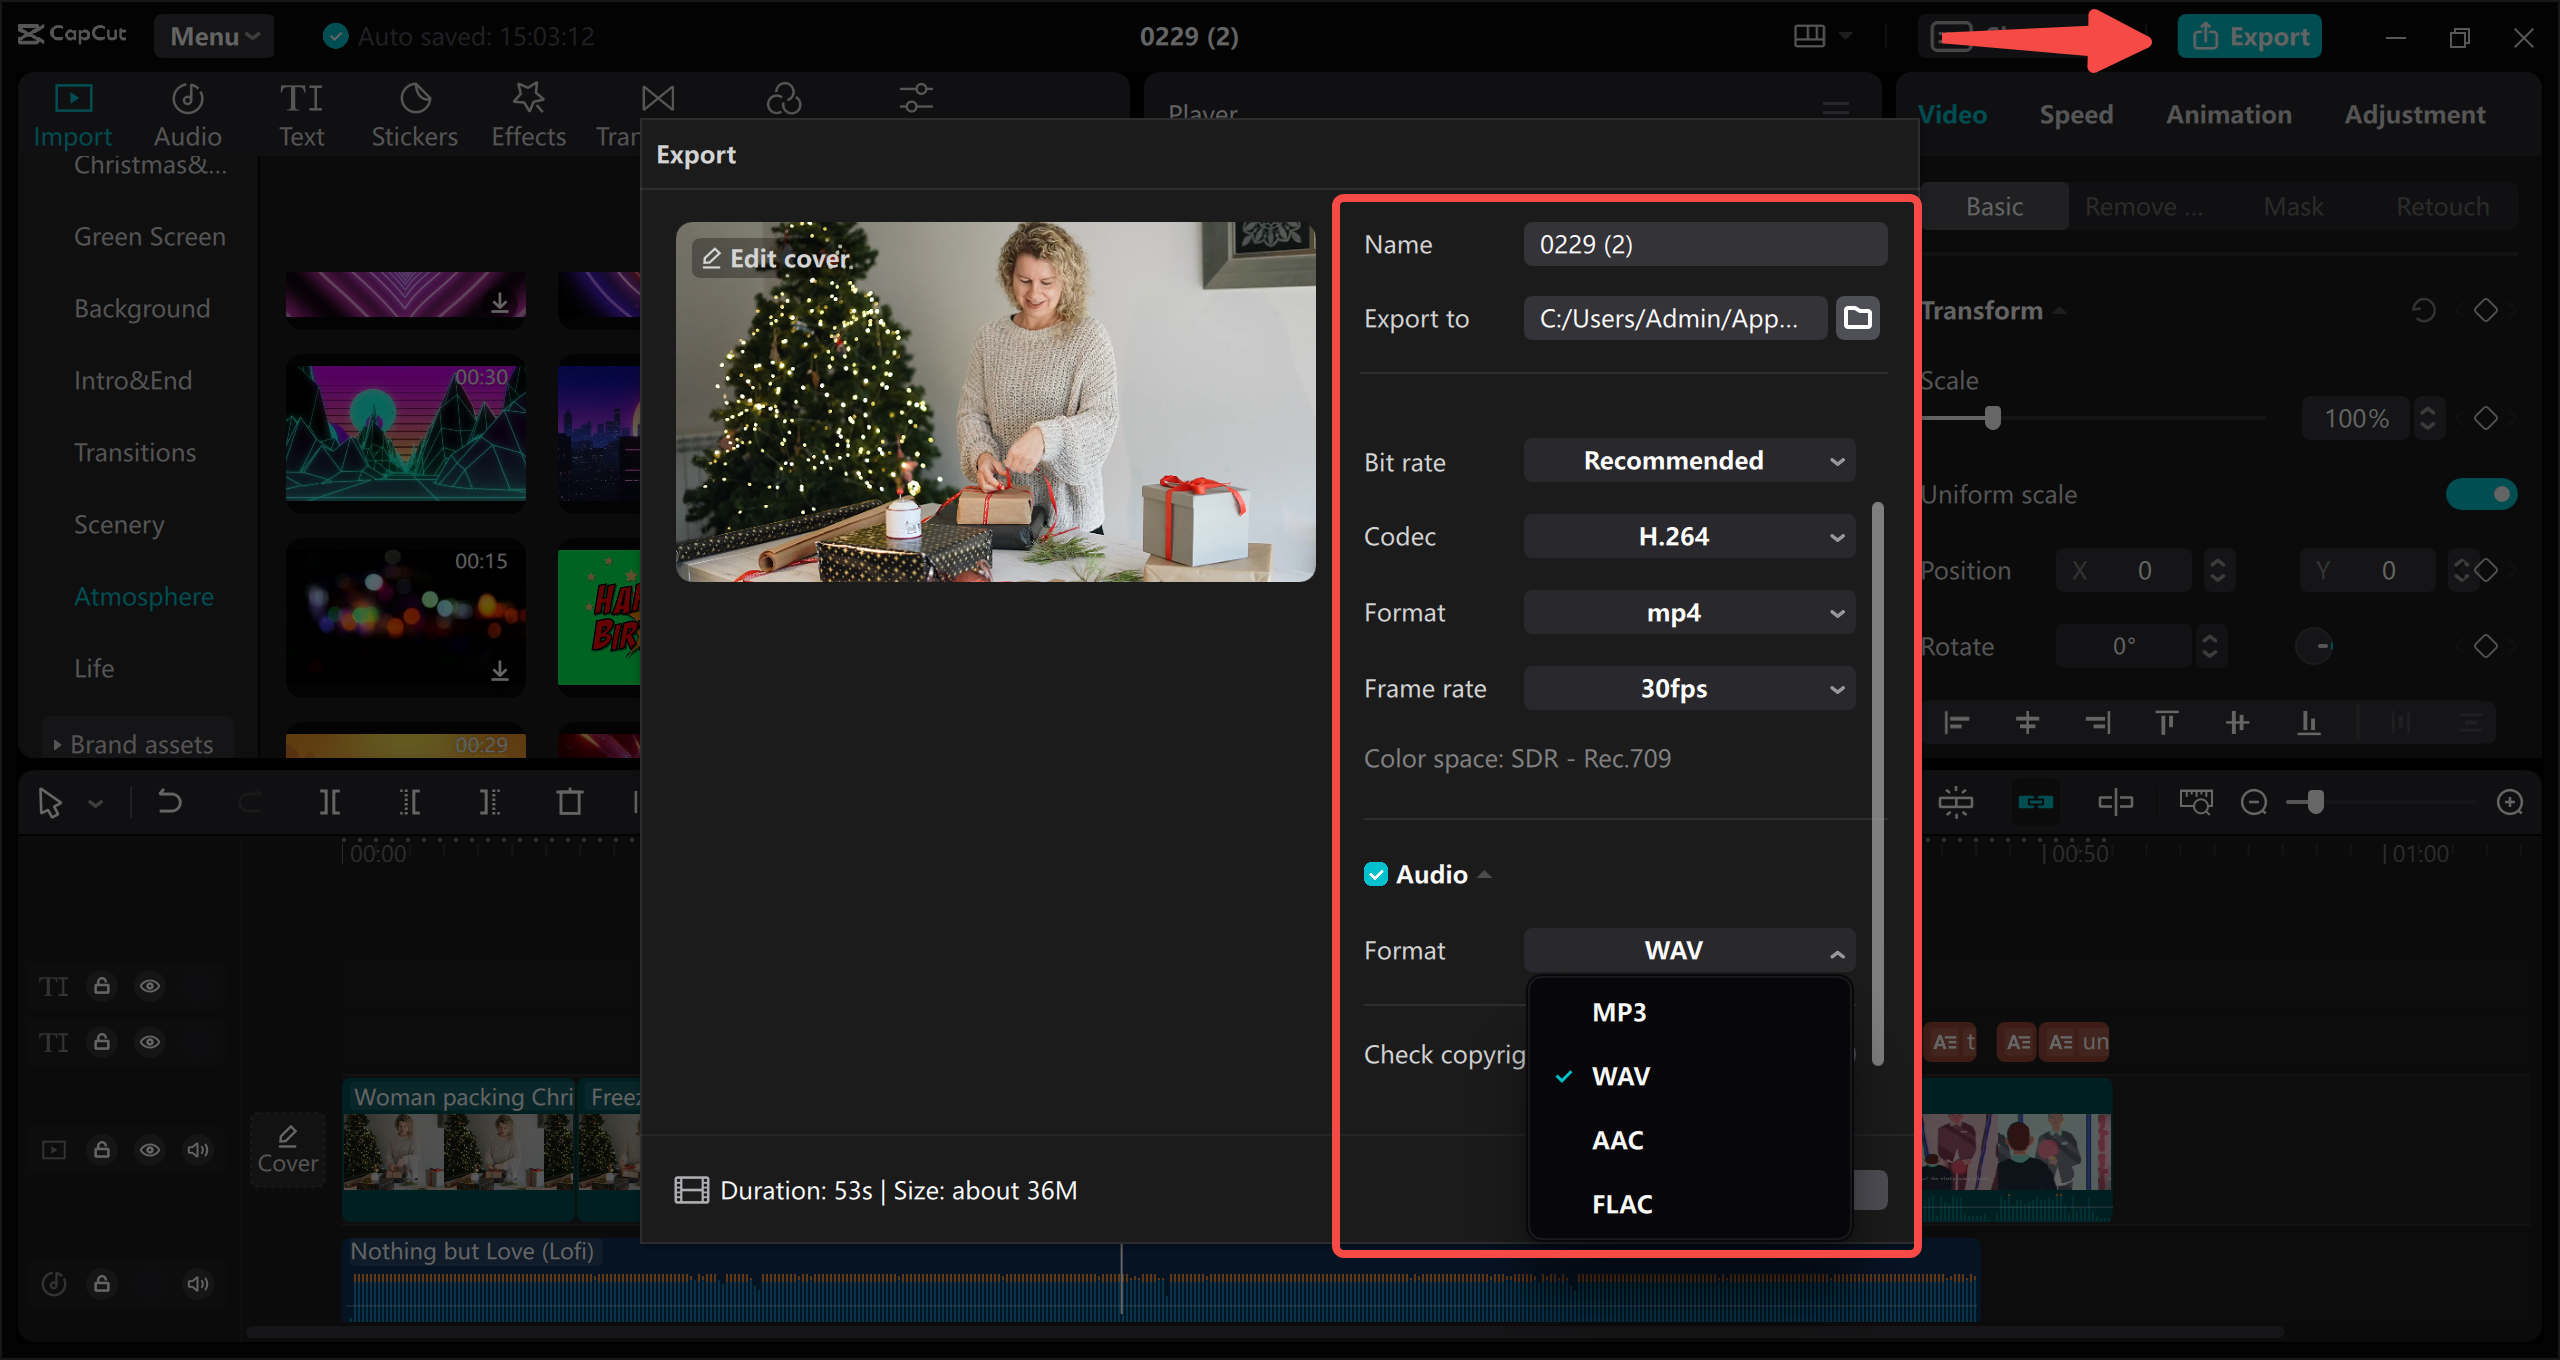Click the Scale slider handle

tap(1992, 418)
